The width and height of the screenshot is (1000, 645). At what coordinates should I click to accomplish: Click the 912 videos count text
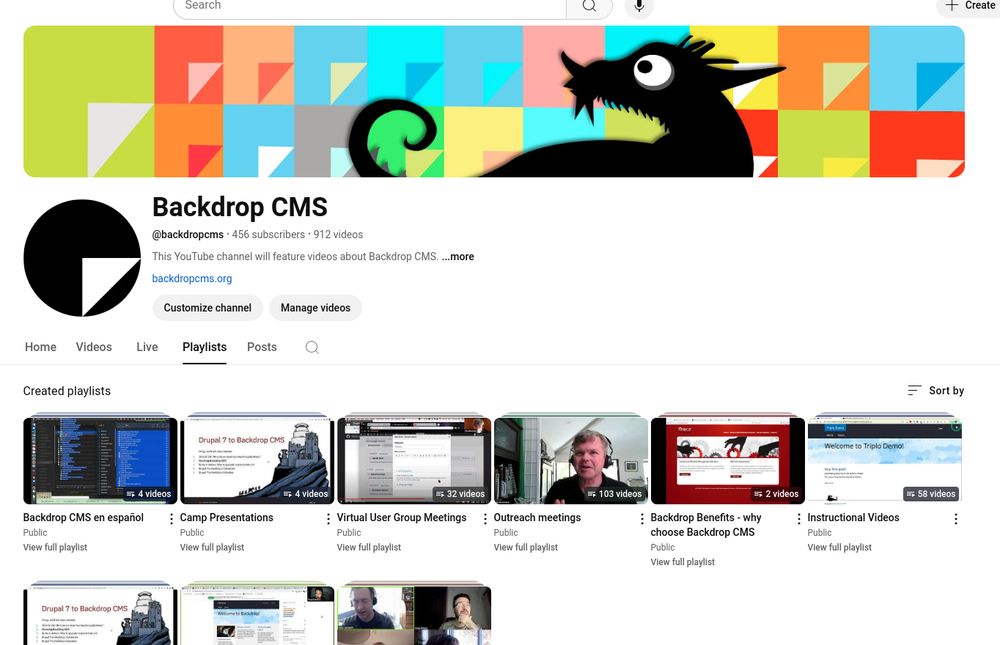pyautogui.click(x=338, y=235)
